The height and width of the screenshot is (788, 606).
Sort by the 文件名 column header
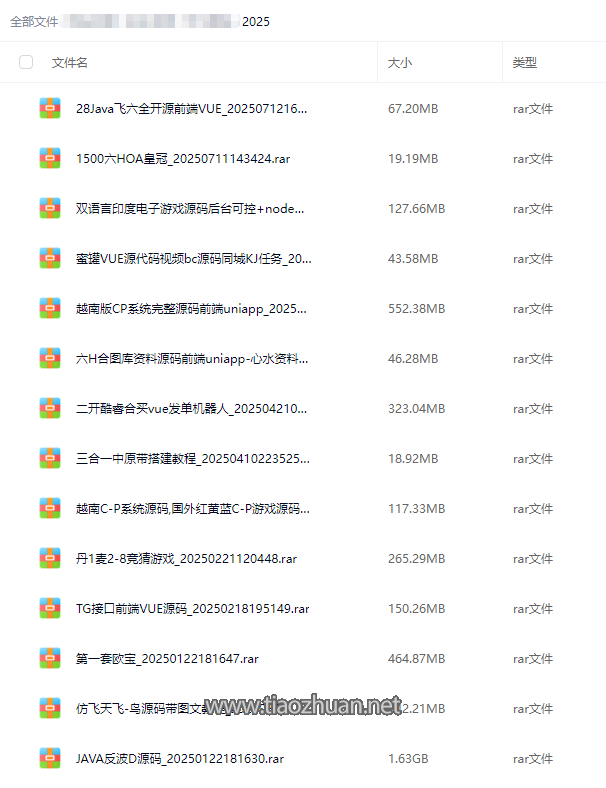tap(70, 63)
